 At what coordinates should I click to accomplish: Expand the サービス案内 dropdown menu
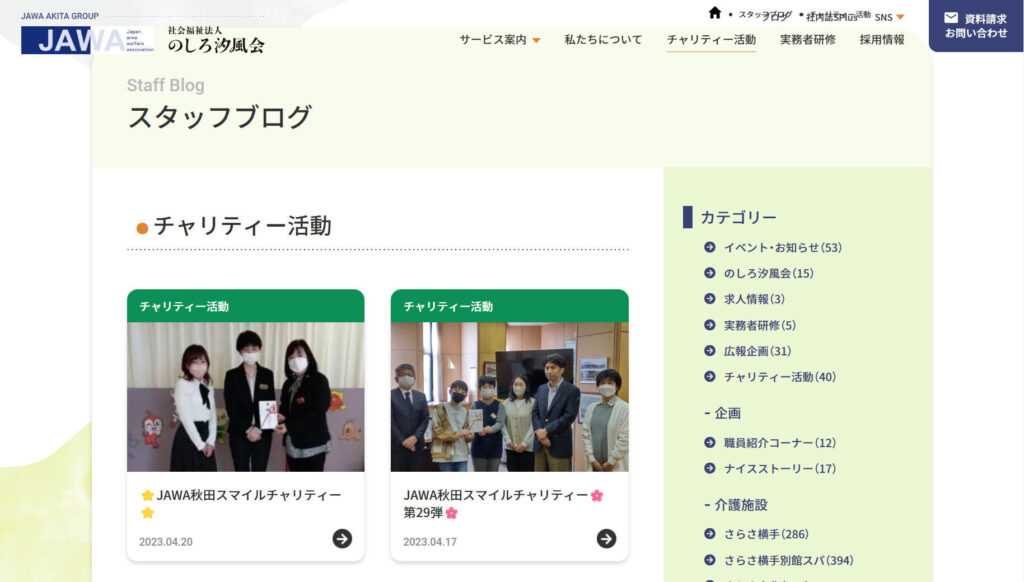tap(499, 40)
